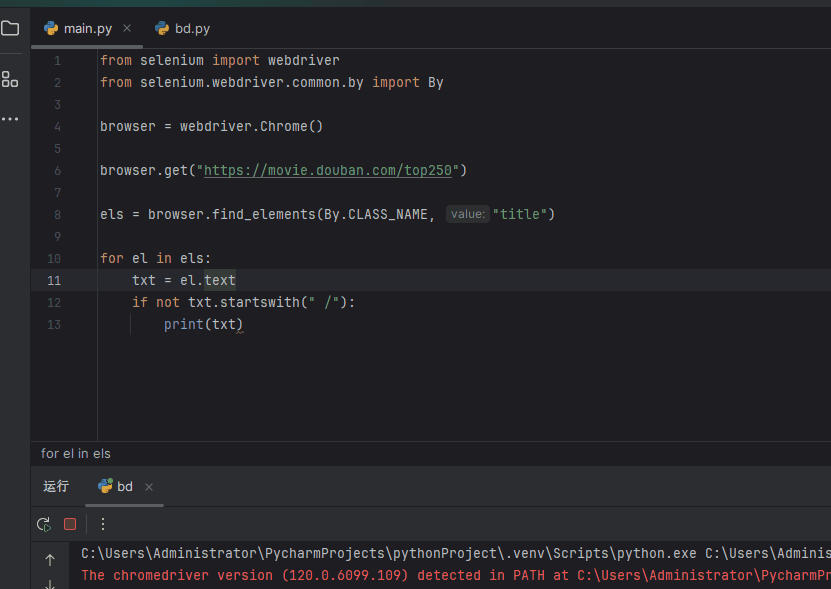Screen dimensions: 831x589
Task: Select the 运行 run tab
Action: click(x=55, y=486)
